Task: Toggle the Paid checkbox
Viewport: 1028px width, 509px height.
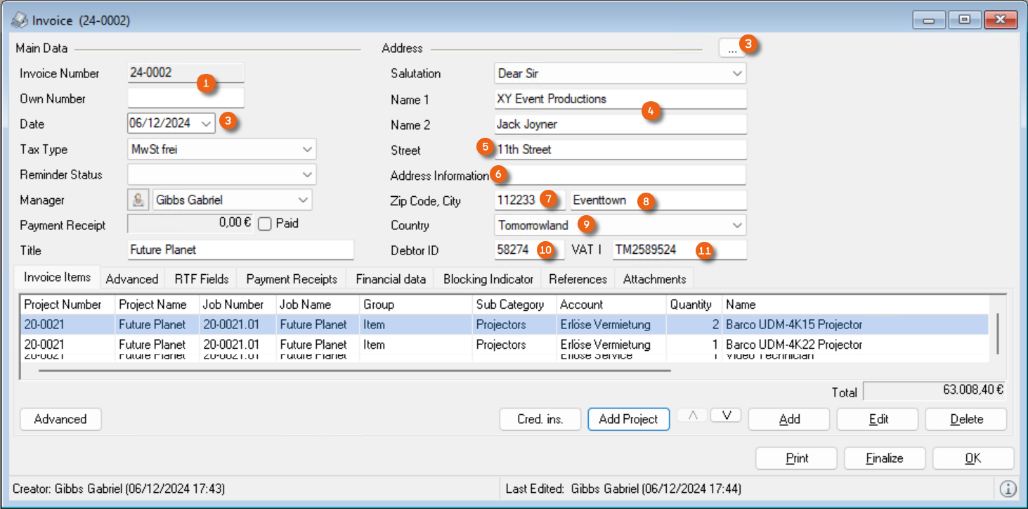Action: coord(265,224)
